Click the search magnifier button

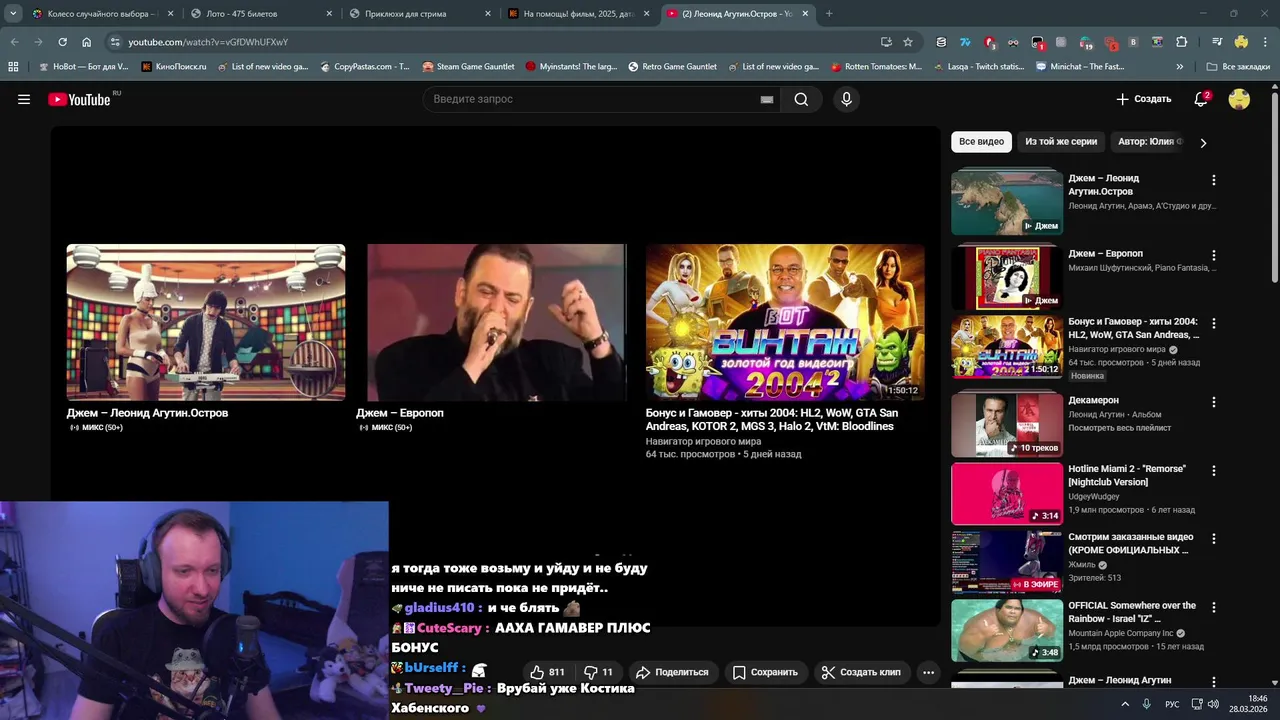[801, 99]
